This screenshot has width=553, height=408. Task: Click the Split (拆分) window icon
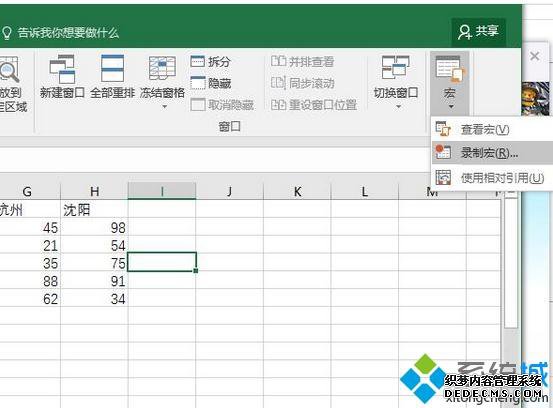pos(197,61)
